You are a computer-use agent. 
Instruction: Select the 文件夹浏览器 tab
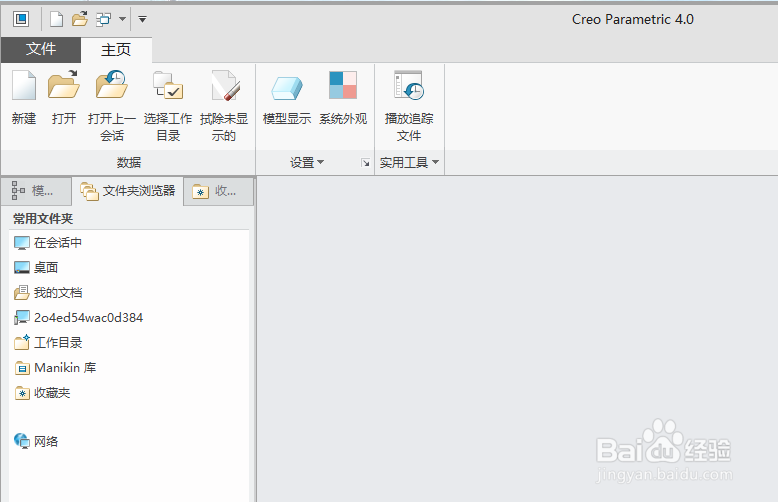(128, 191)
